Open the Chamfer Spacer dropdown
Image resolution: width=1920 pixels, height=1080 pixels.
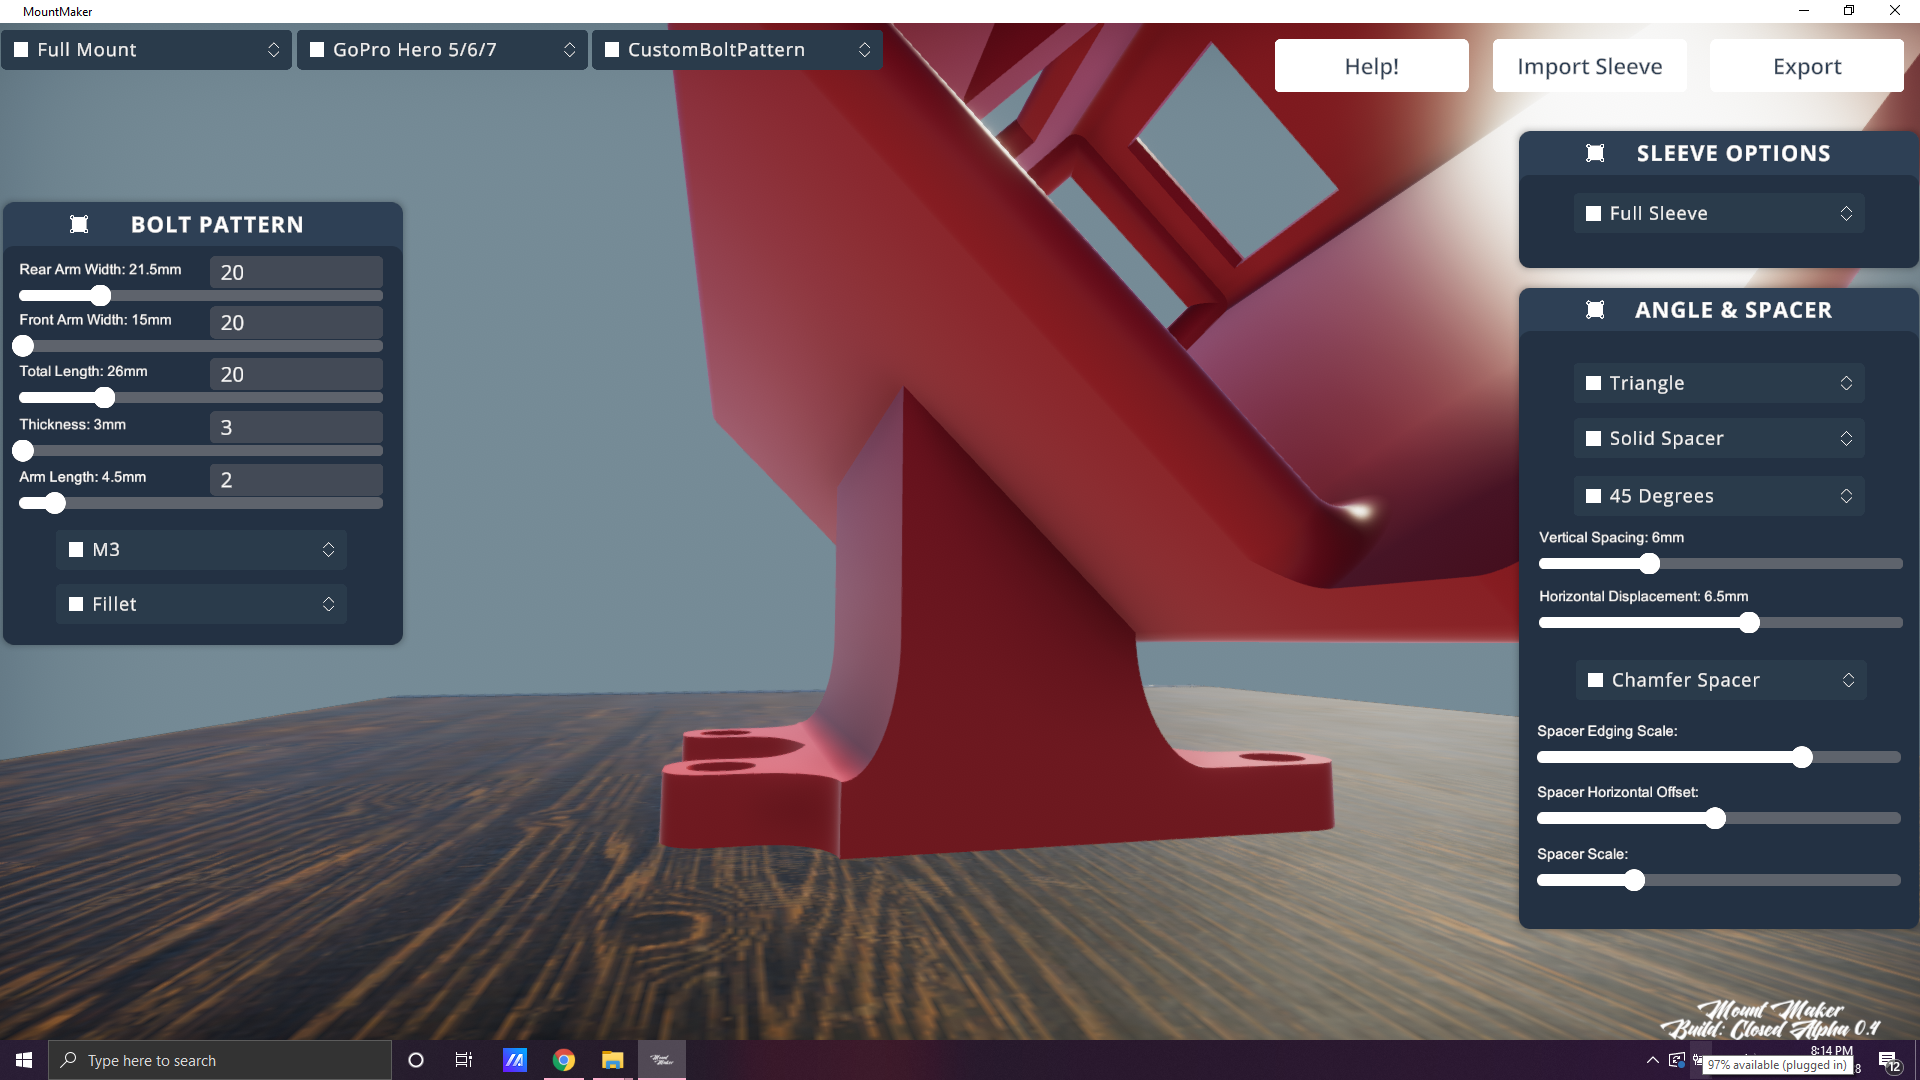pyautogui.click(x=1721, y=680)
